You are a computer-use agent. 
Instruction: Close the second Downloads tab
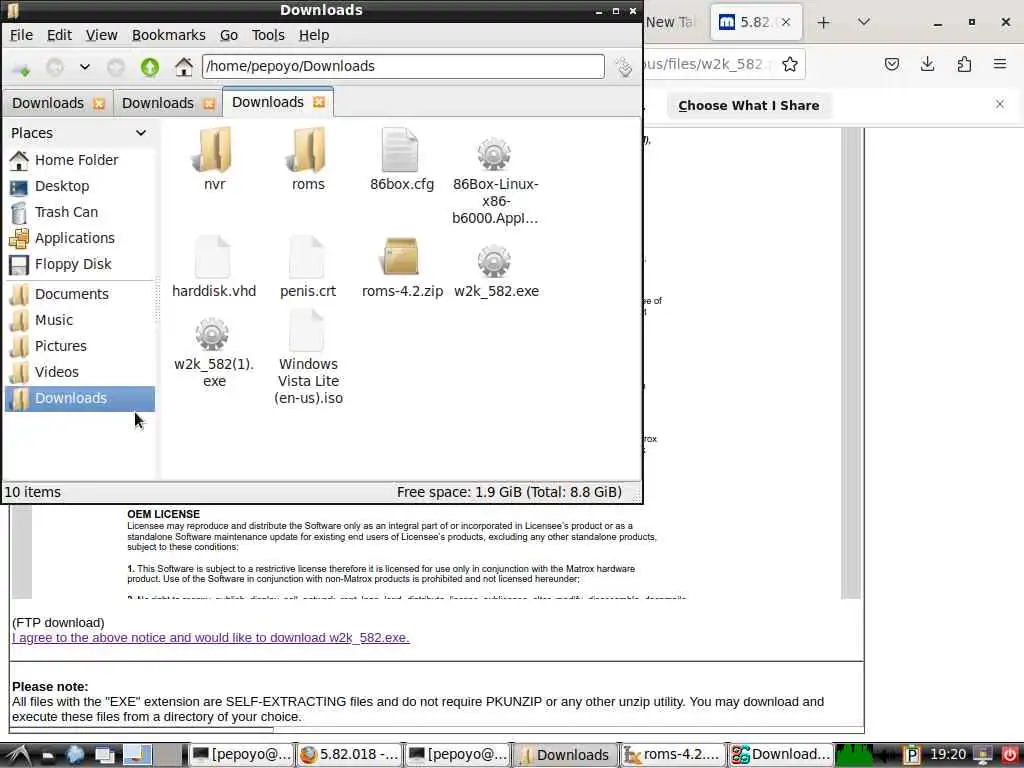[x=208, y=104]
